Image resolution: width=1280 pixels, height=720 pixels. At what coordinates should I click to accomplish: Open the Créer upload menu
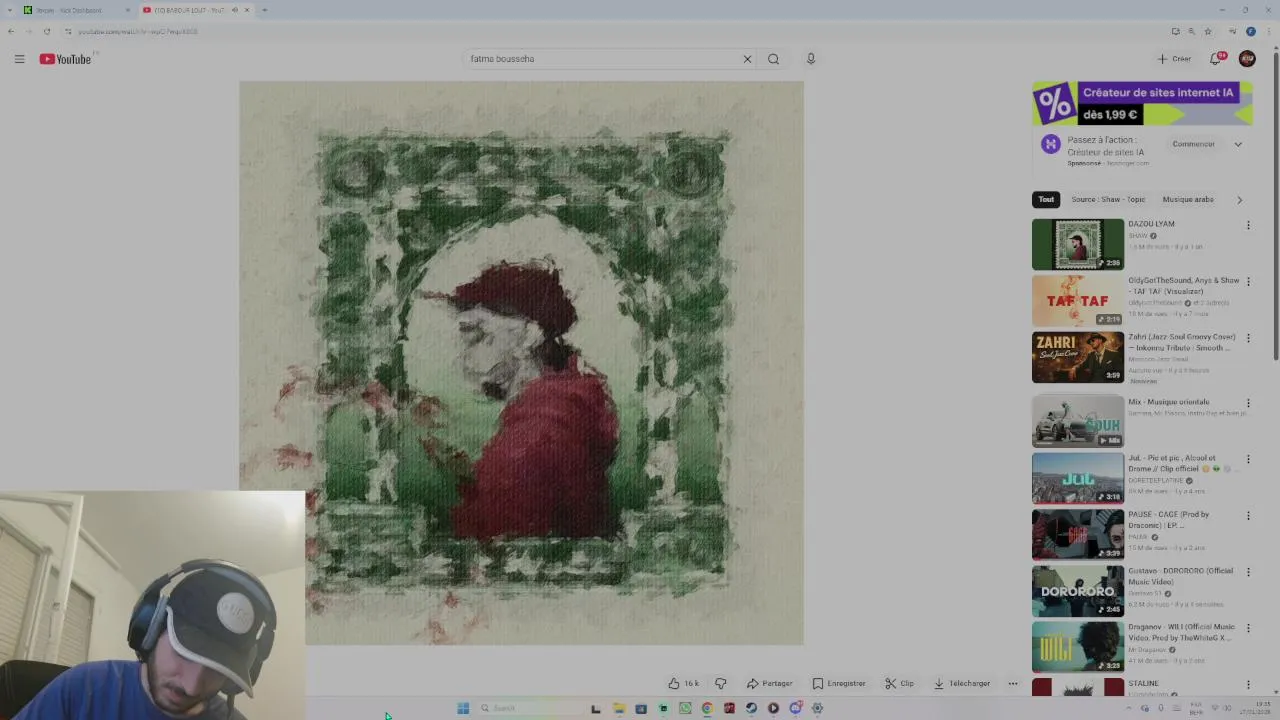pyautogui.click(x=1174, y=59)
